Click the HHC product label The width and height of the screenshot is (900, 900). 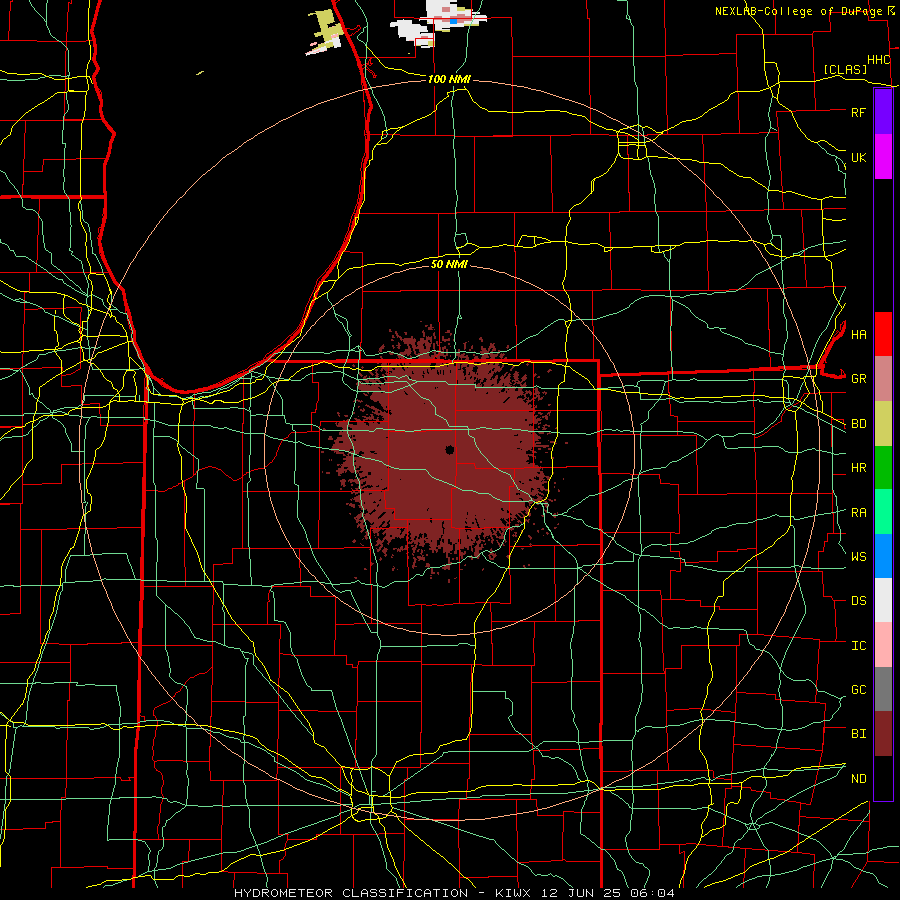click(879, 60)
